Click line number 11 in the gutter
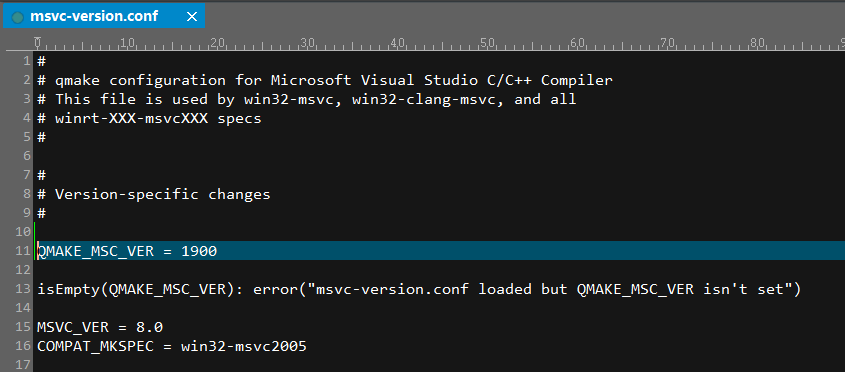Screen dimensions: 845x372 24,251
